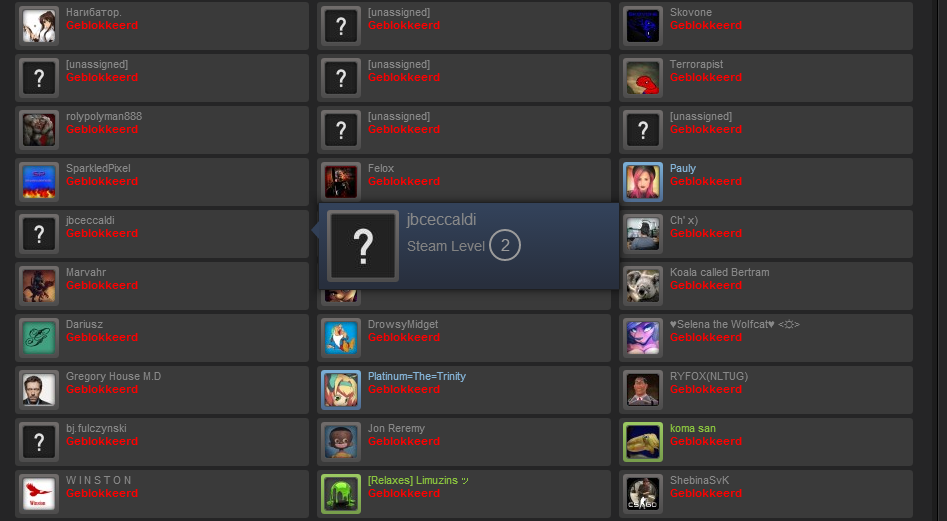Viewport: 947px width, 521px height.
Task: Click jbceccaldi's large question-mark avatar in popup
Action: pos(362,246)
